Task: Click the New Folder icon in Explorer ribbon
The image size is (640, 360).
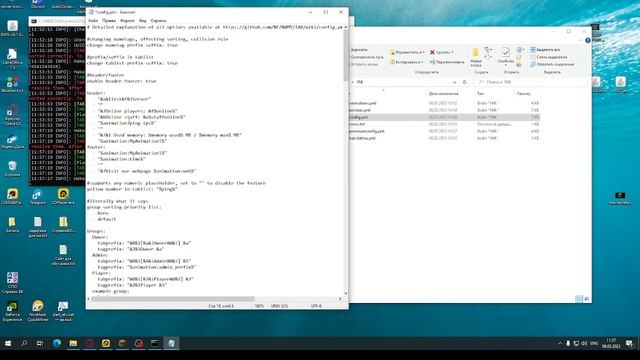Action: click(x=476, y=52)
